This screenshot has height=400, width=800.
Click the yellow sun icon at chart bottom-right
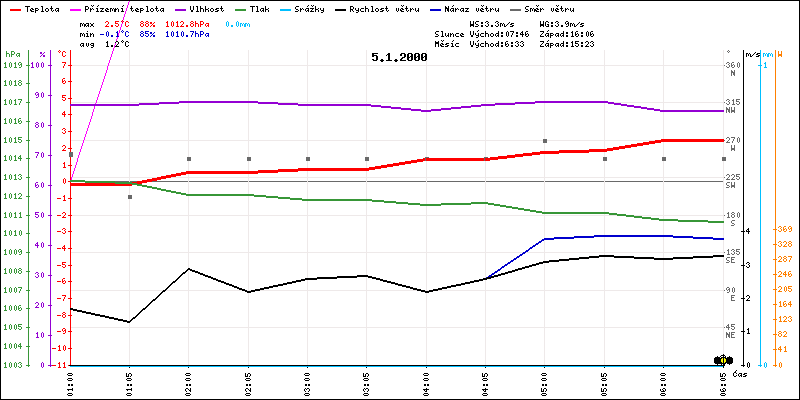pyautogui.click(x=723, y=359)
